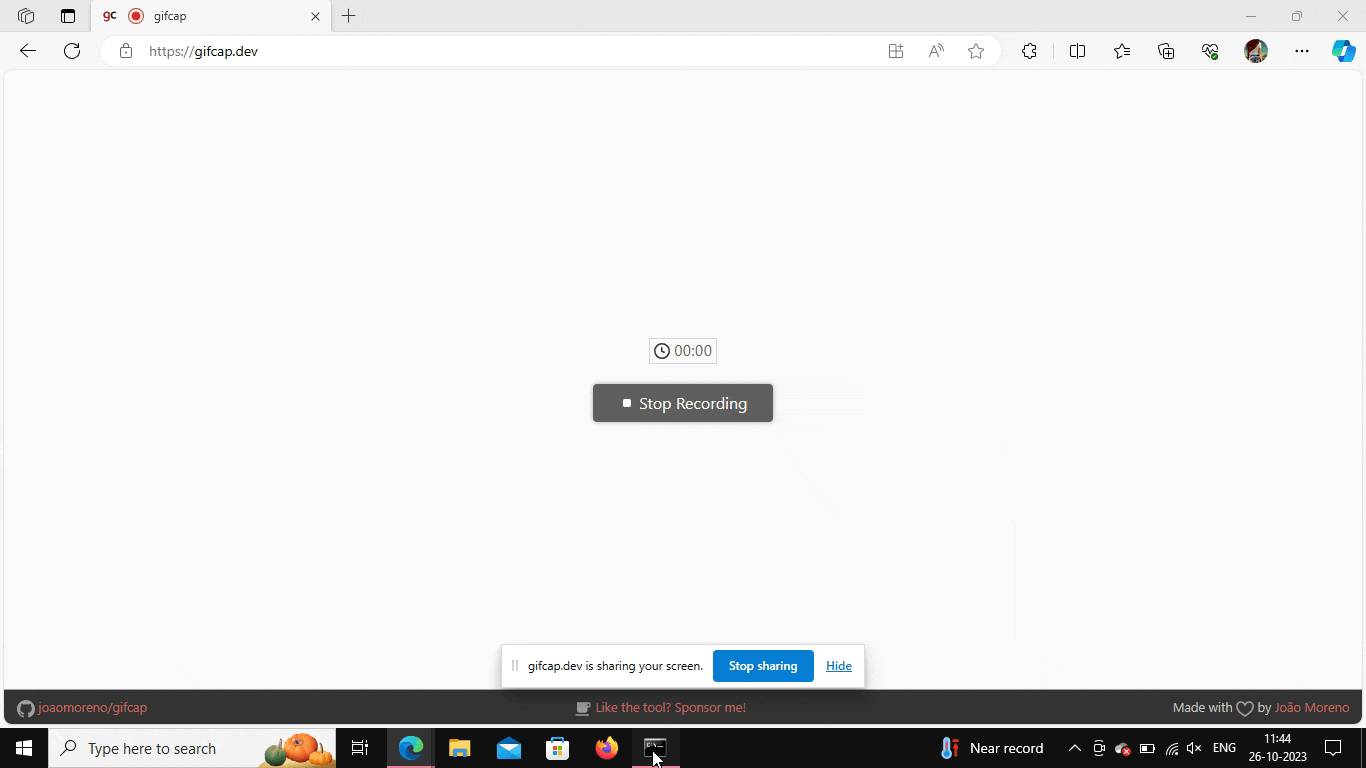This screenshot has width=1366, height=768.
Task: Open Collections panel
Action: 1166,51
